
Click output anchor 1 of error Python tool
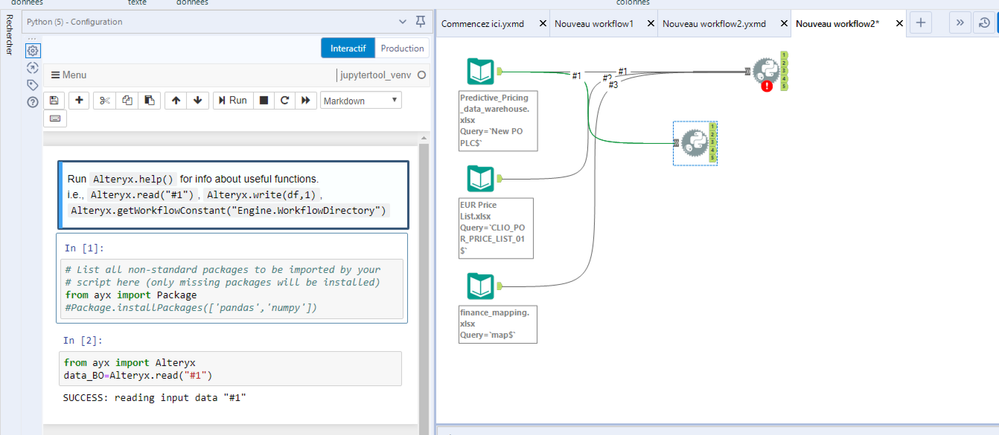coord(784,55)
